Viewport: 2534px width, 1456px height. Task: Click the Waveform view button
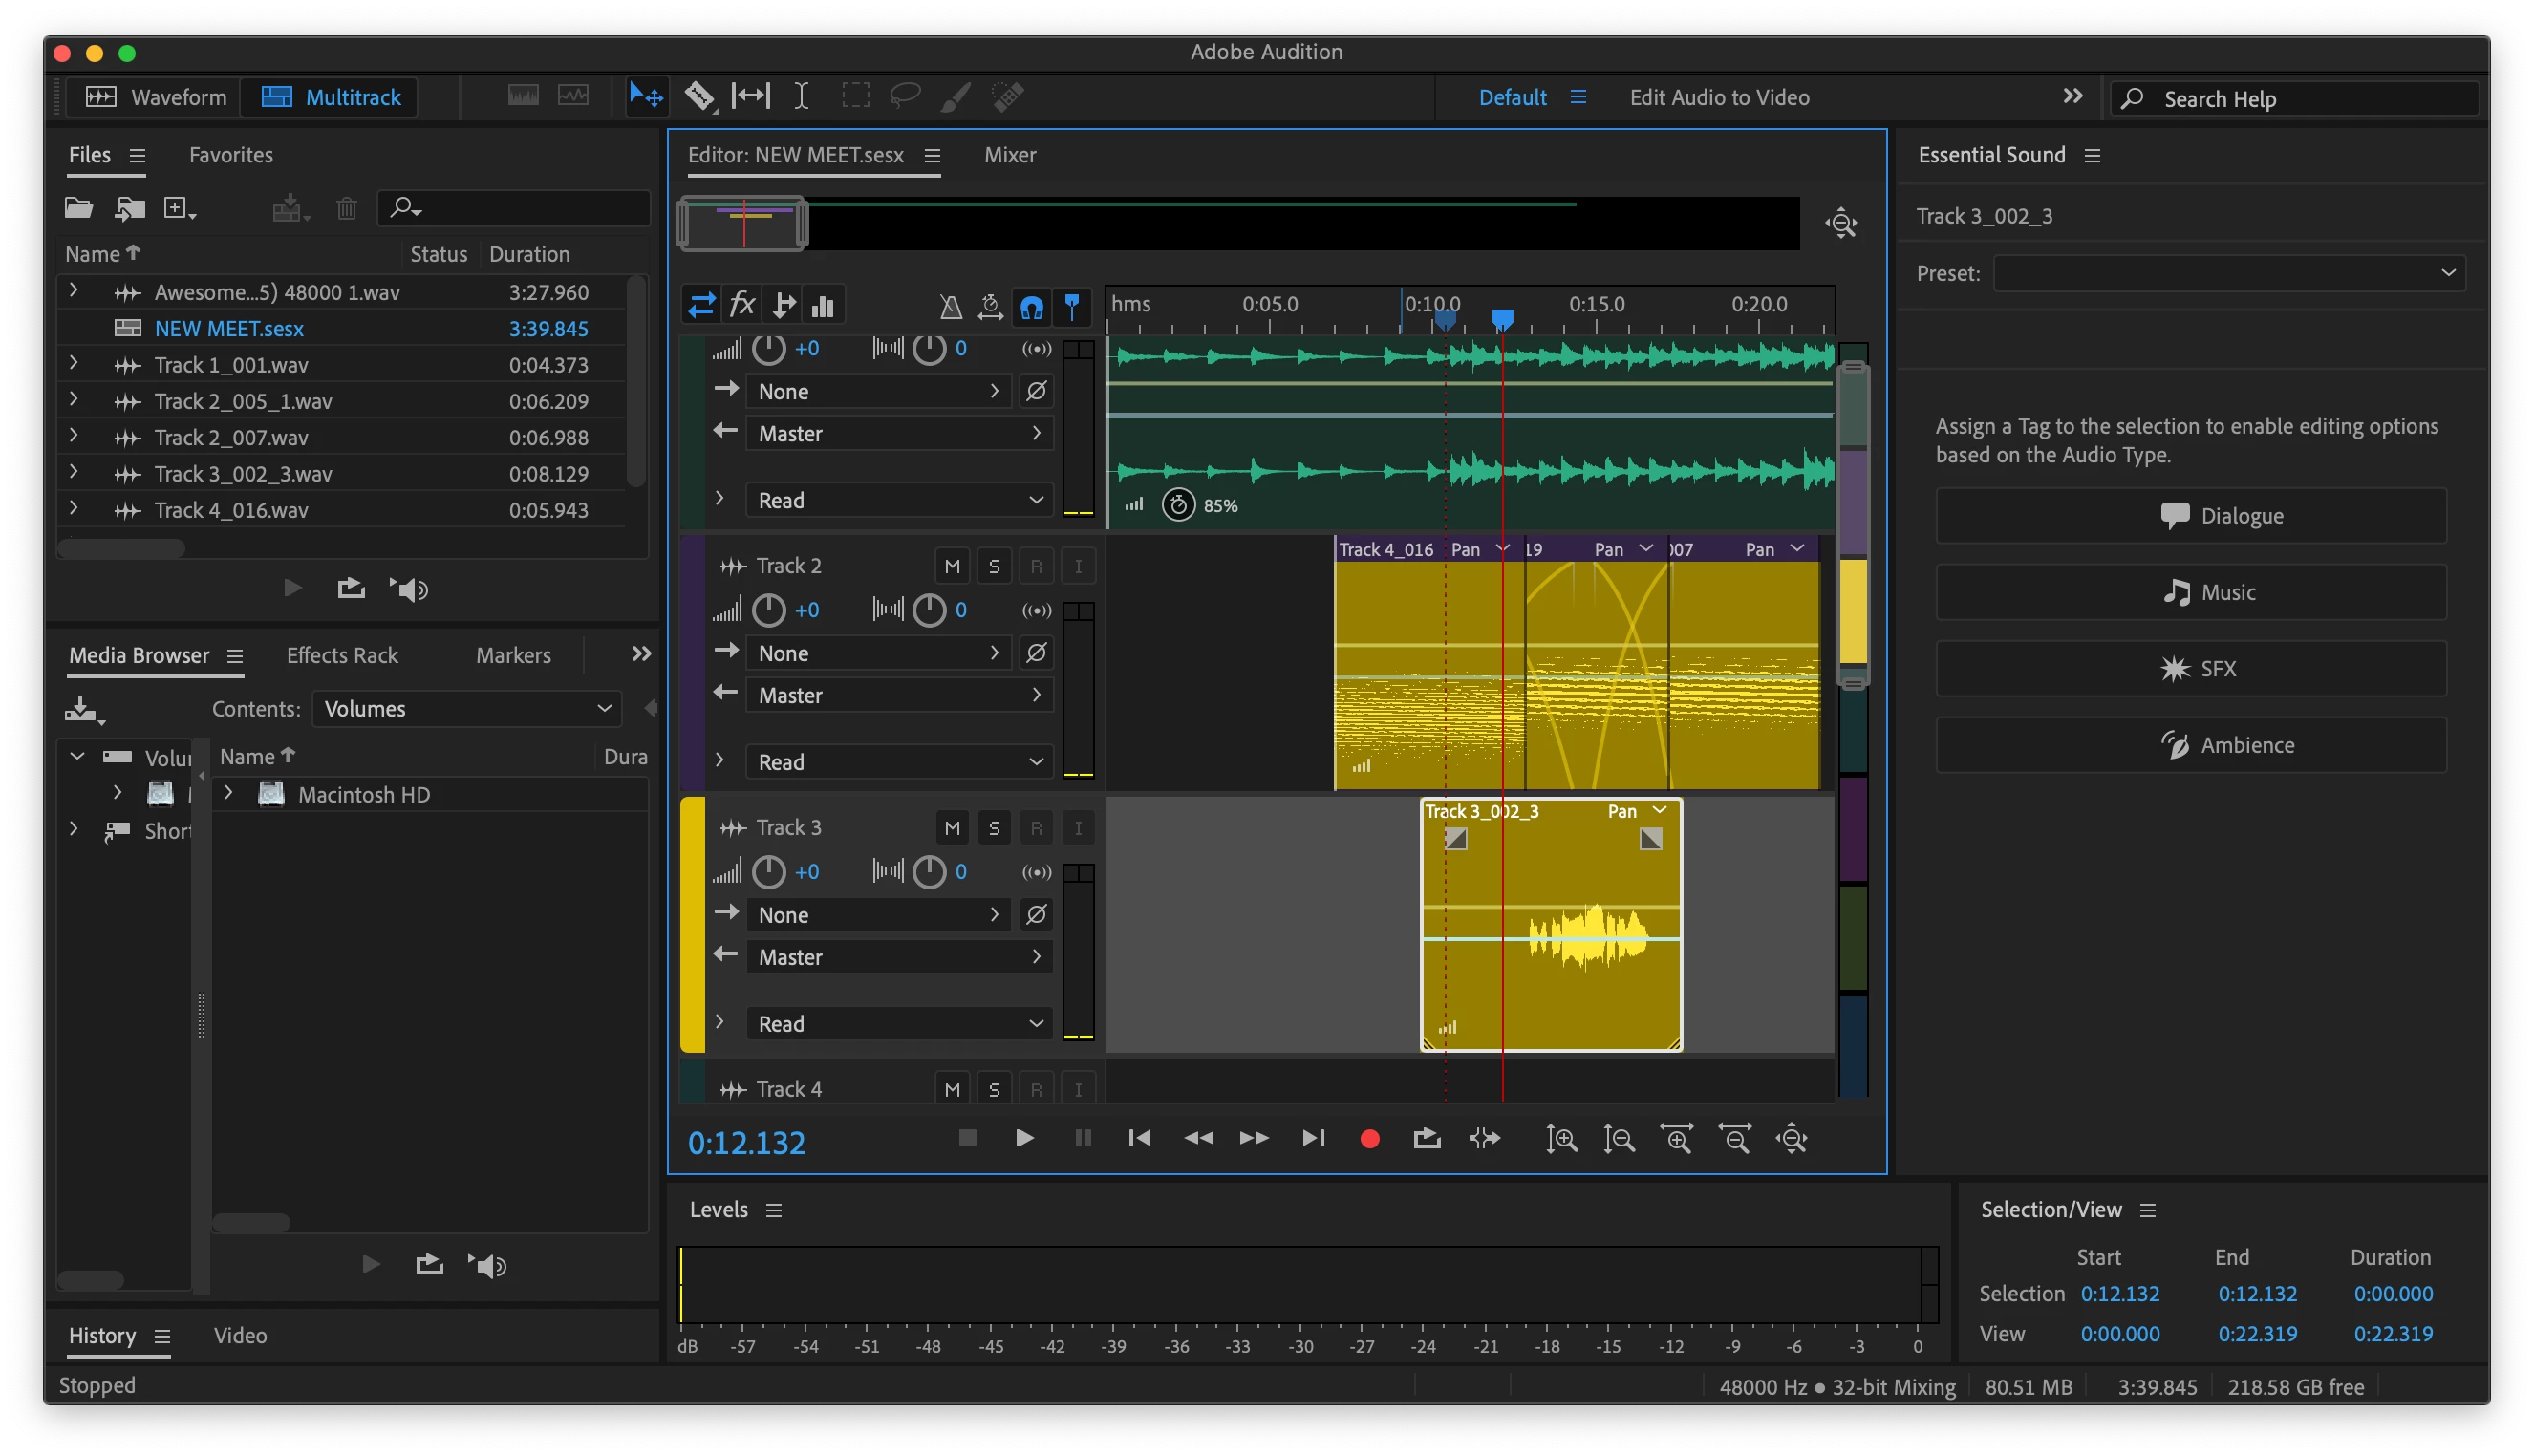click(156, 97)
